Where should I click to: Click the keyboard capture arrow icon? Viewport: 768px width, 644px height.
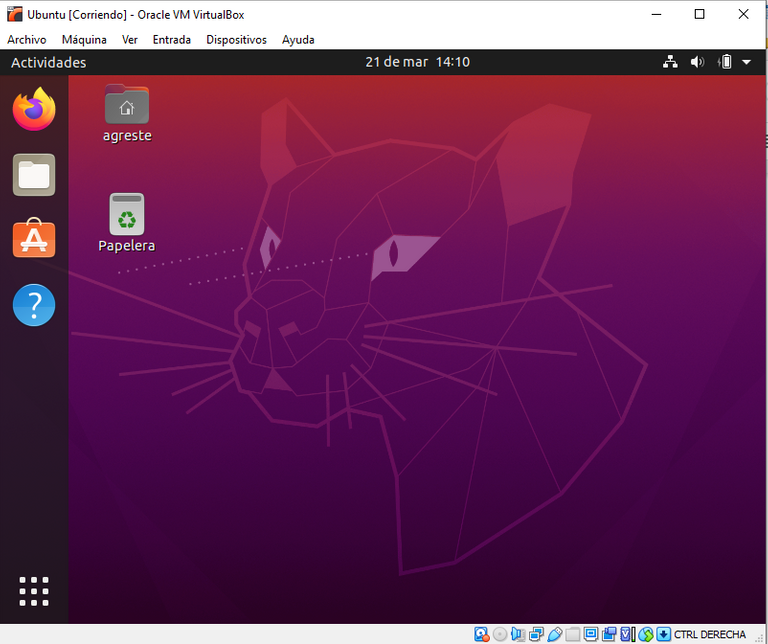[x=664, y=634]
